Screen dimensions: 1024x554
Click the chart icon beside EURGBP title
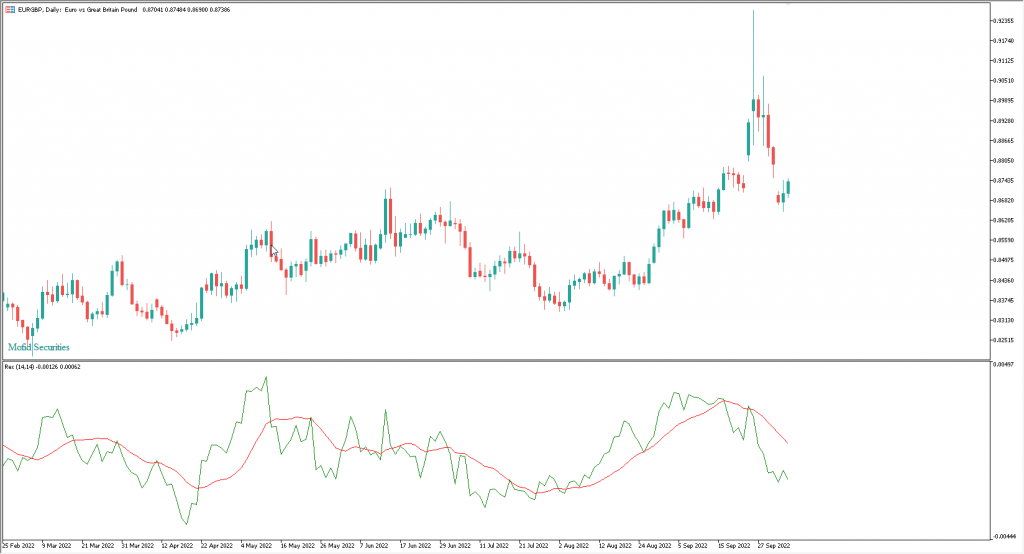click(8, 9)
